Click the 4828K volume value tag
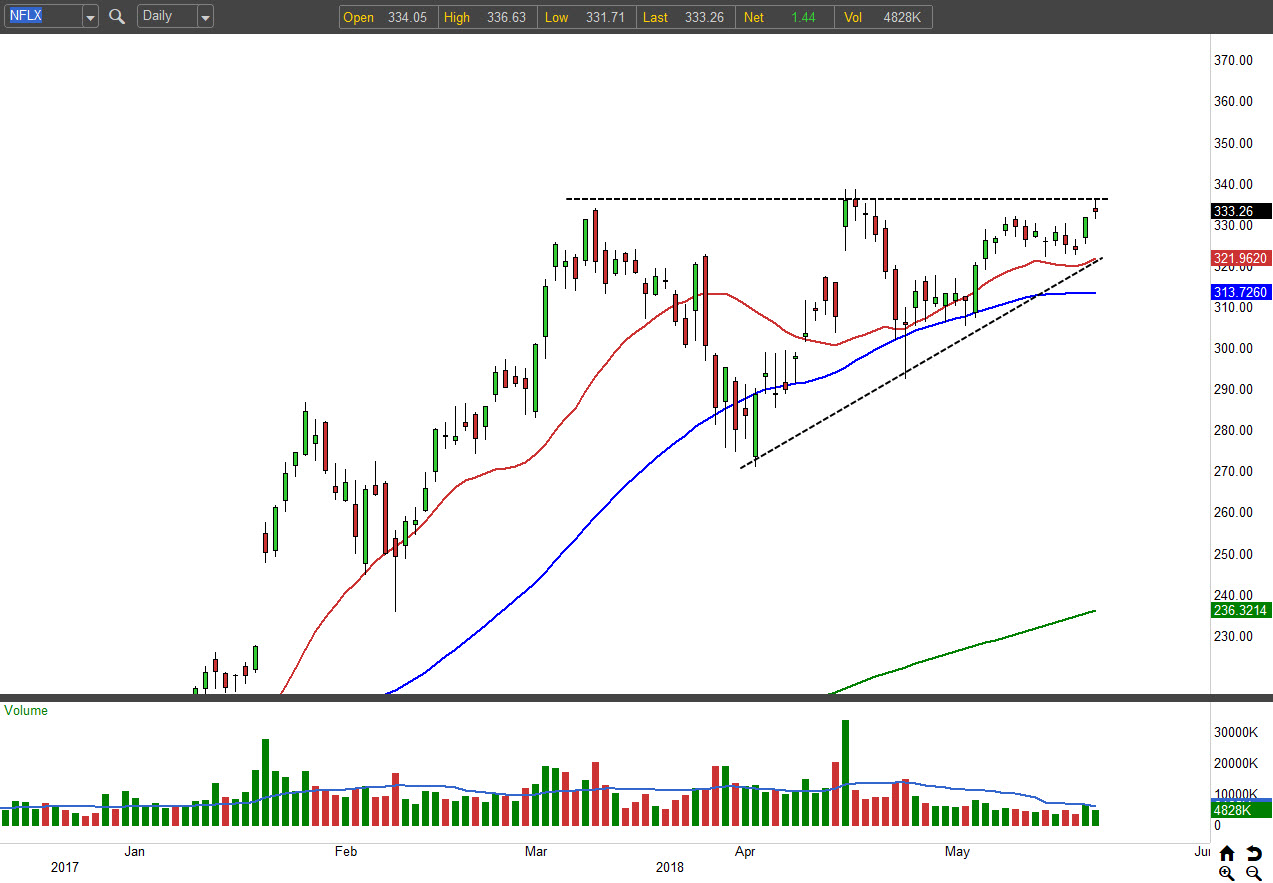Viewport: 1273px width, 883px height. 1241,809
